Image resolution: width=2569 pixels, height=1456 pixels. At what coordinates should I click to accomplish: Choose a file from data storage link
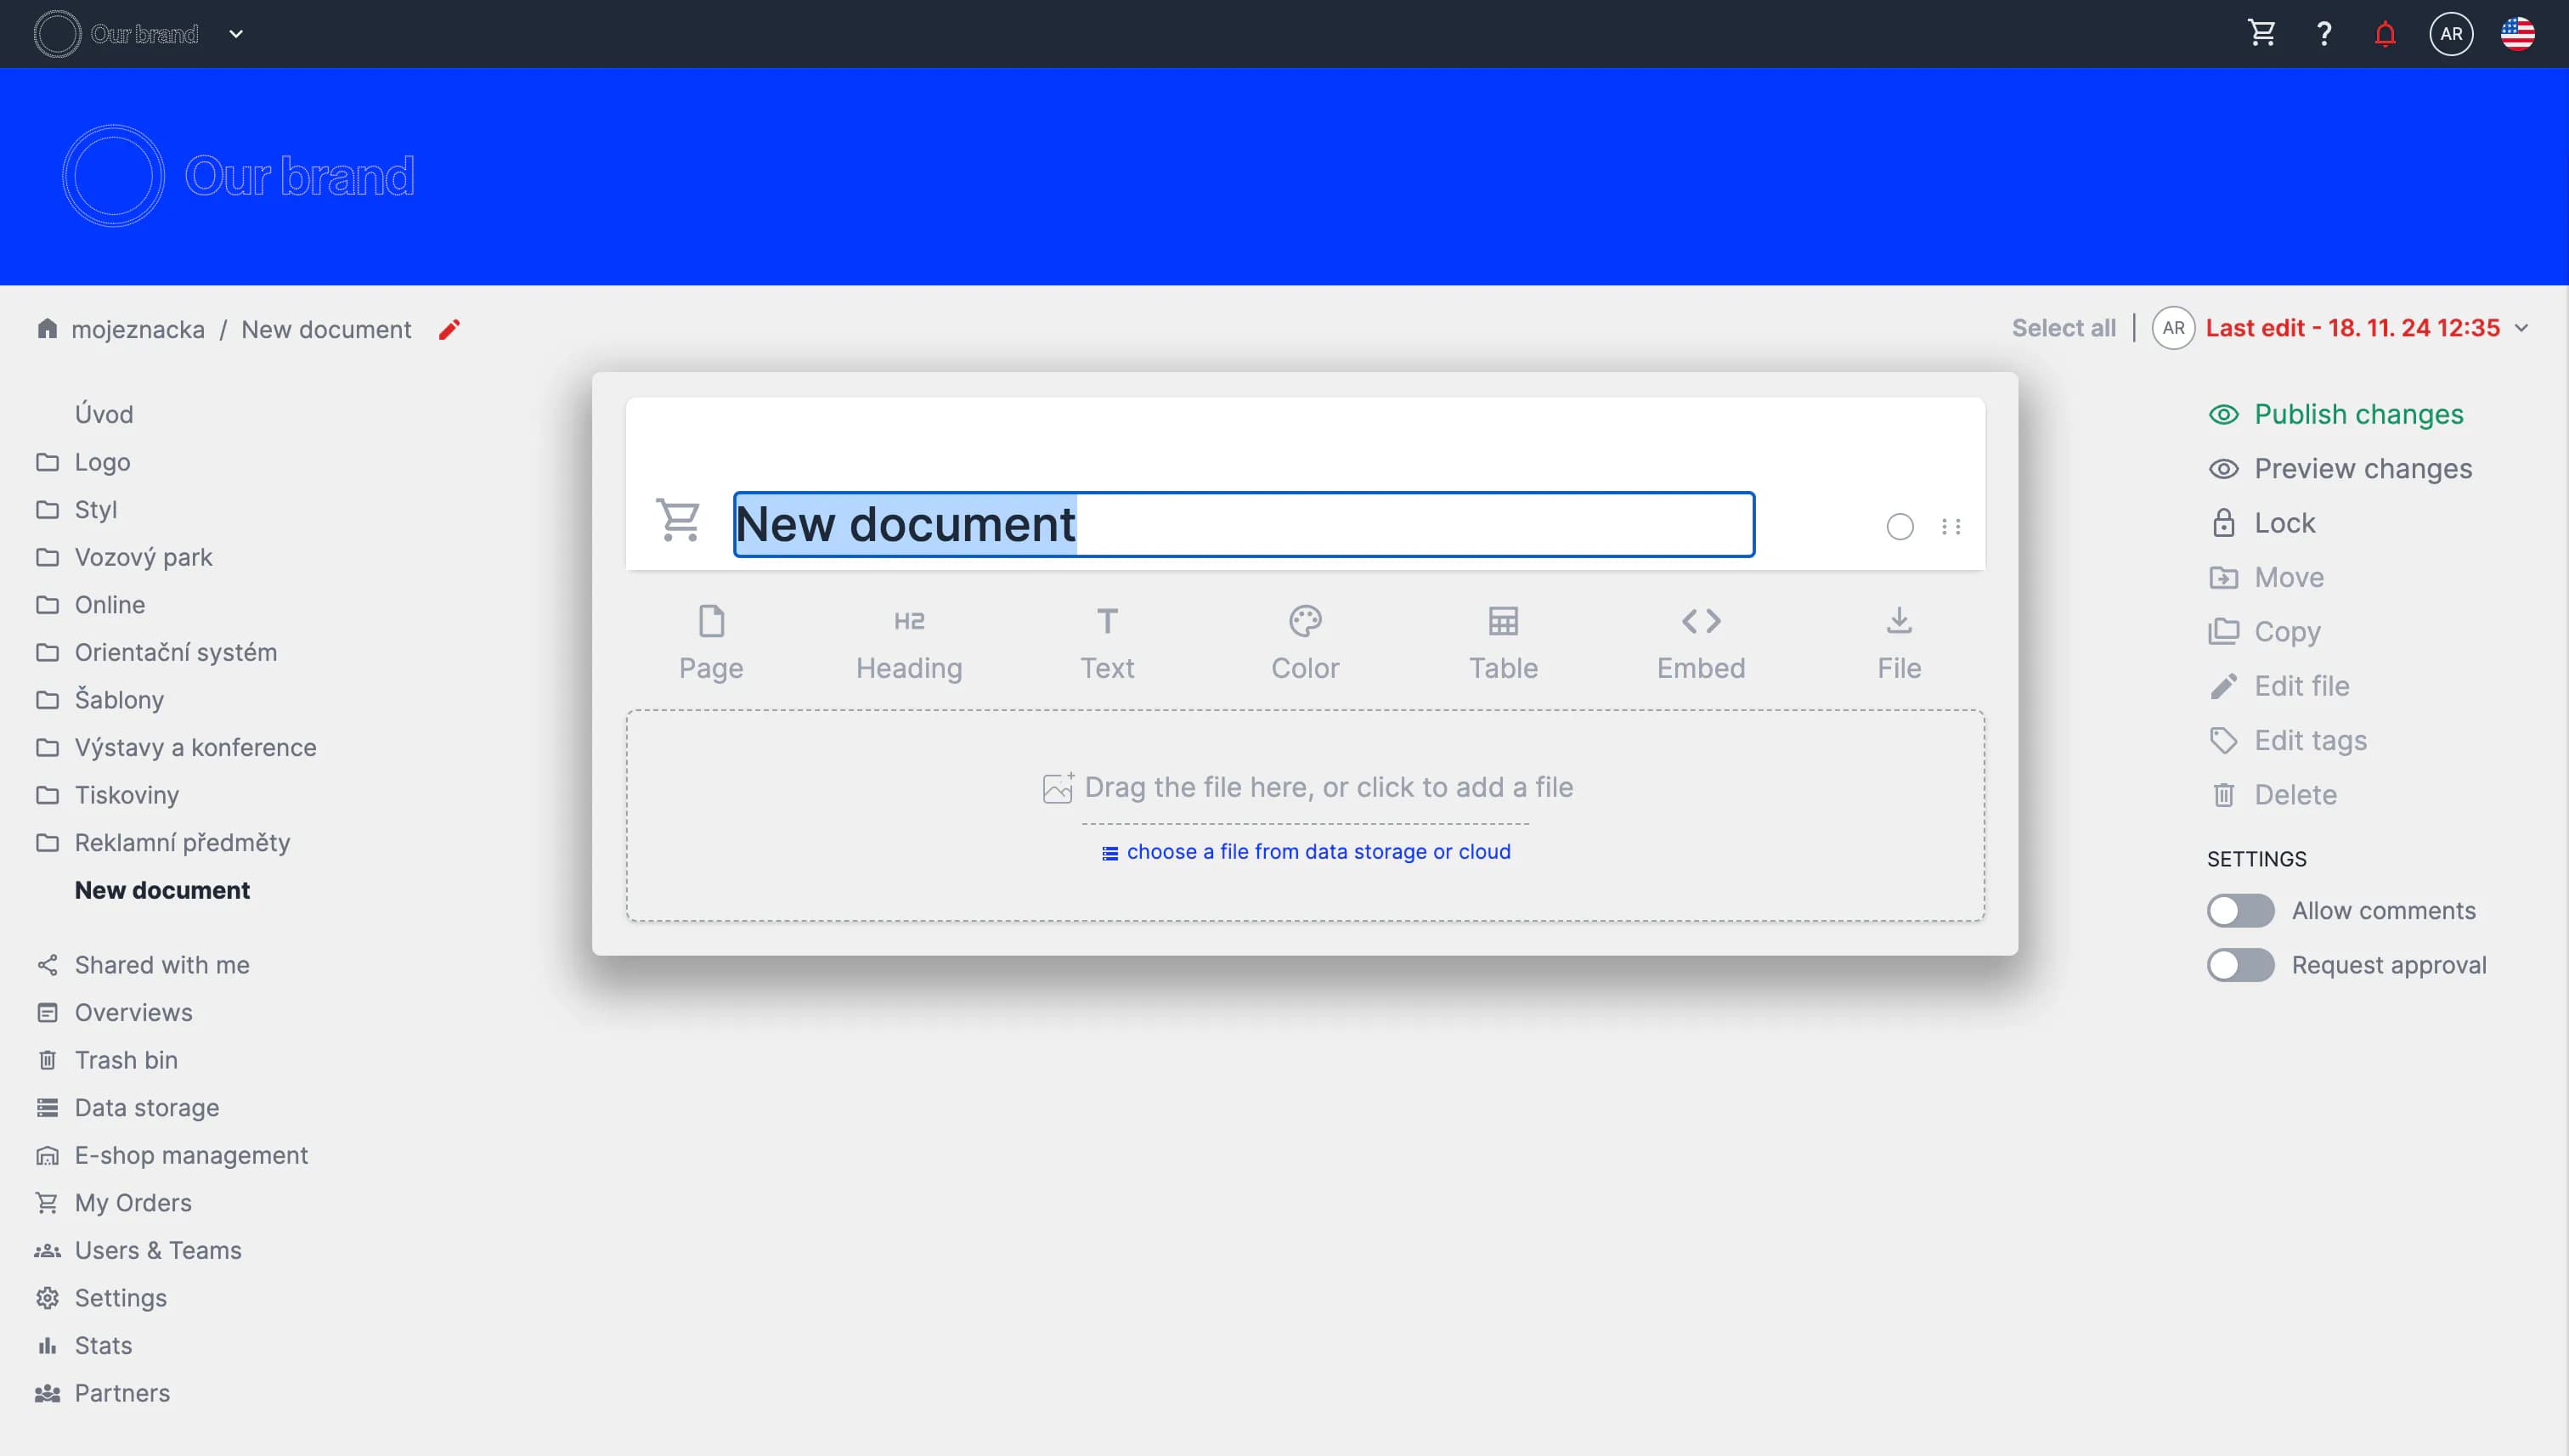pyautogui.click(x=1317, y=851)
